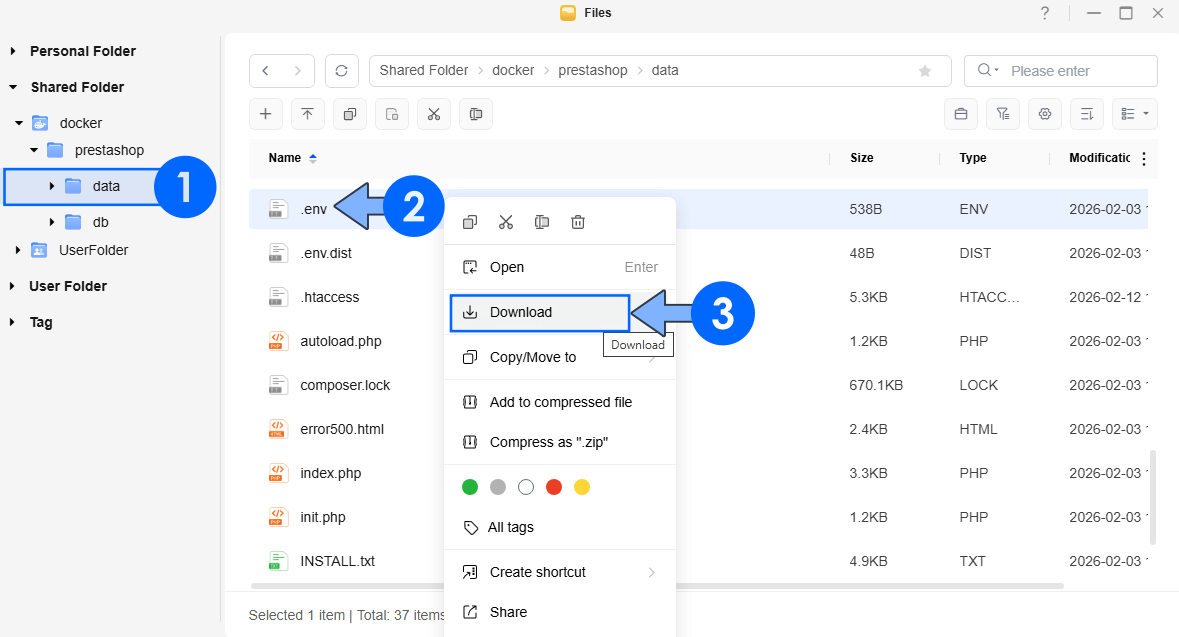Click the plus icon to create new item
The height and width of the screenshot is (637, 1179).
tap(265, 114)
